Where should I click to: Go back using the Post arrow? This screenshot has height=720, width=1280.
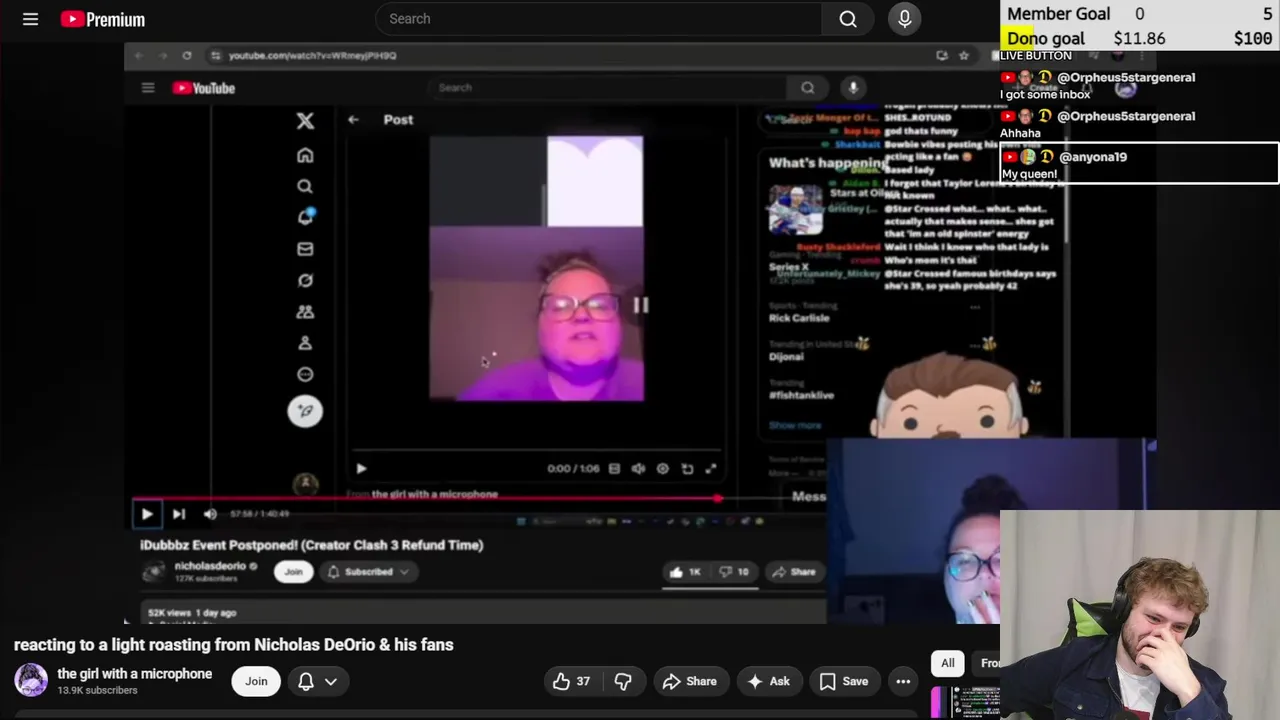click(x=353, y=119)
